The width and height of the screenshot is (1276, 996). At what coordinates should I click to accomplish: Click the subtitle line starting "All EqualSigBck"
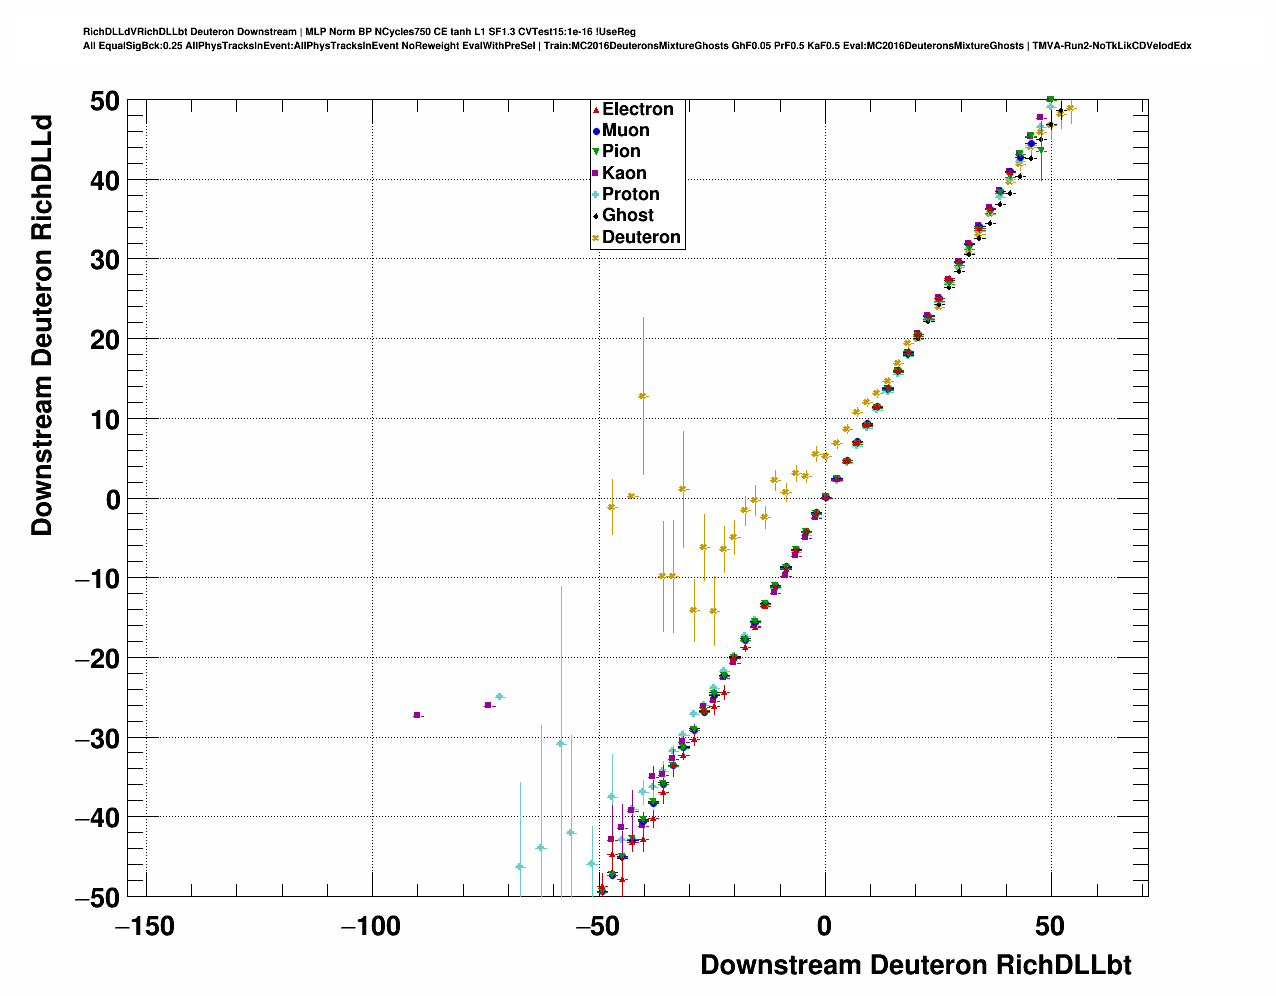(636, 46)
